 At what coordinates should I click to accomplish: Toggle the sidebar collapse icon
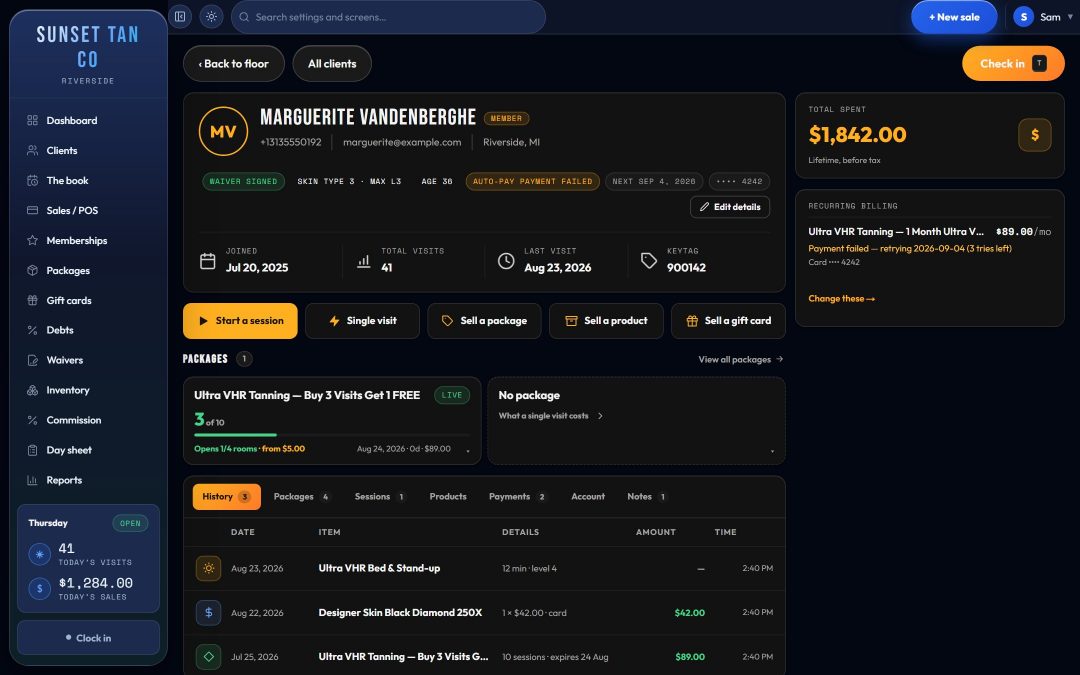(x=180, y=17)
